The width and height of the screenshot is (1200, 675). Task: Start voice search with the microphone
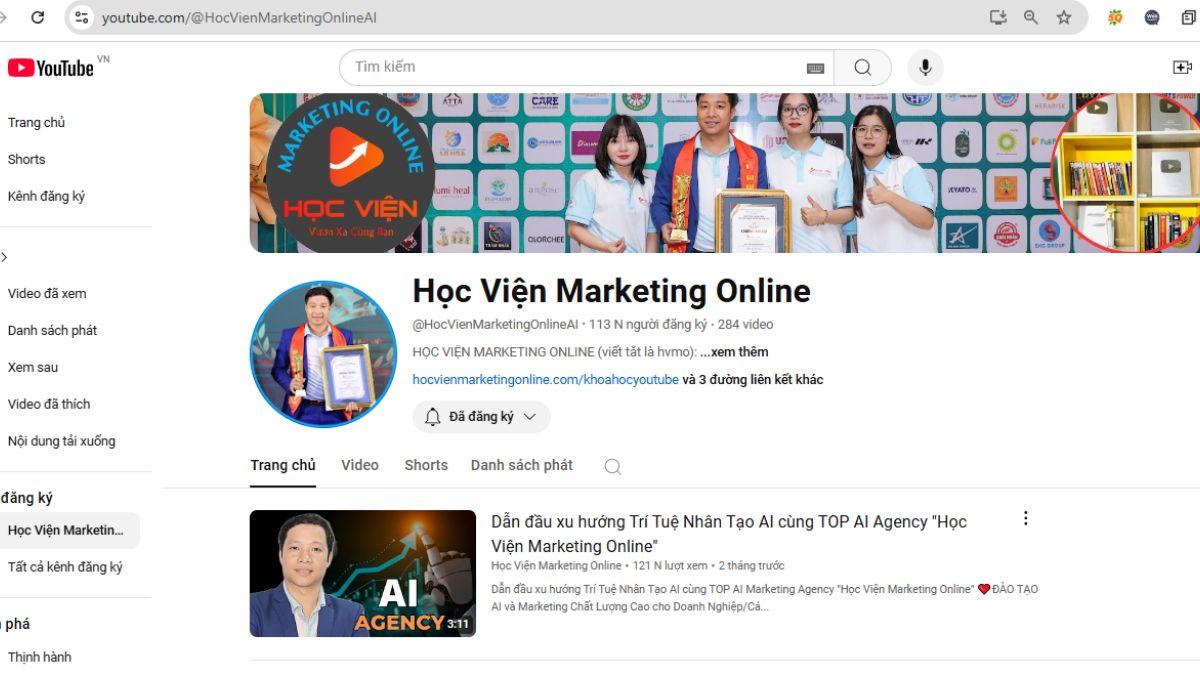pos(925,67)
